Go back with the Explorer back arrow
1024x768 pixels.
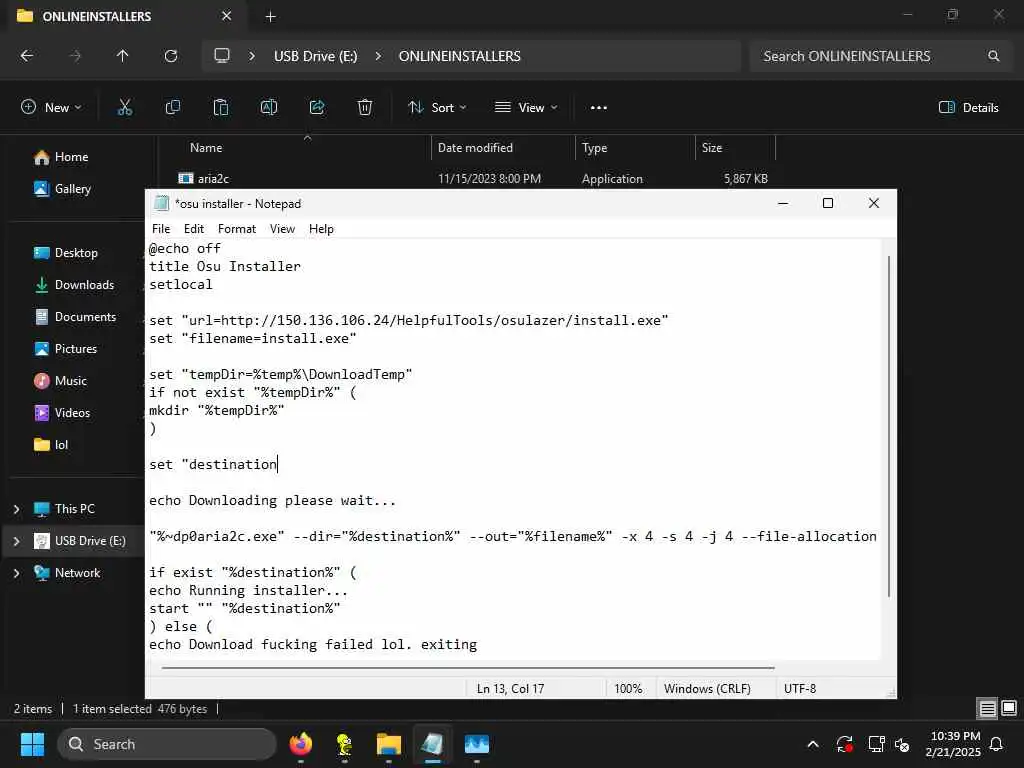tap(27, 56)
